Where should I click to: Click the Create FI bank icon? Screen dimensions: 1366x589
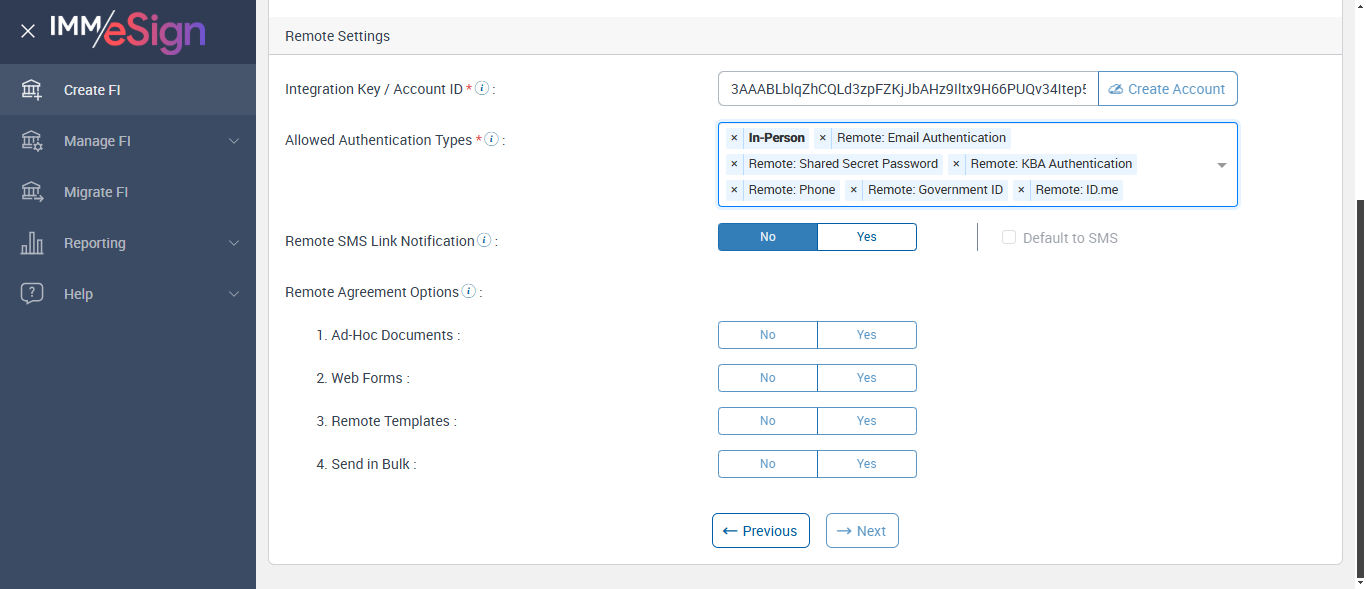click(x=32, y=90)
